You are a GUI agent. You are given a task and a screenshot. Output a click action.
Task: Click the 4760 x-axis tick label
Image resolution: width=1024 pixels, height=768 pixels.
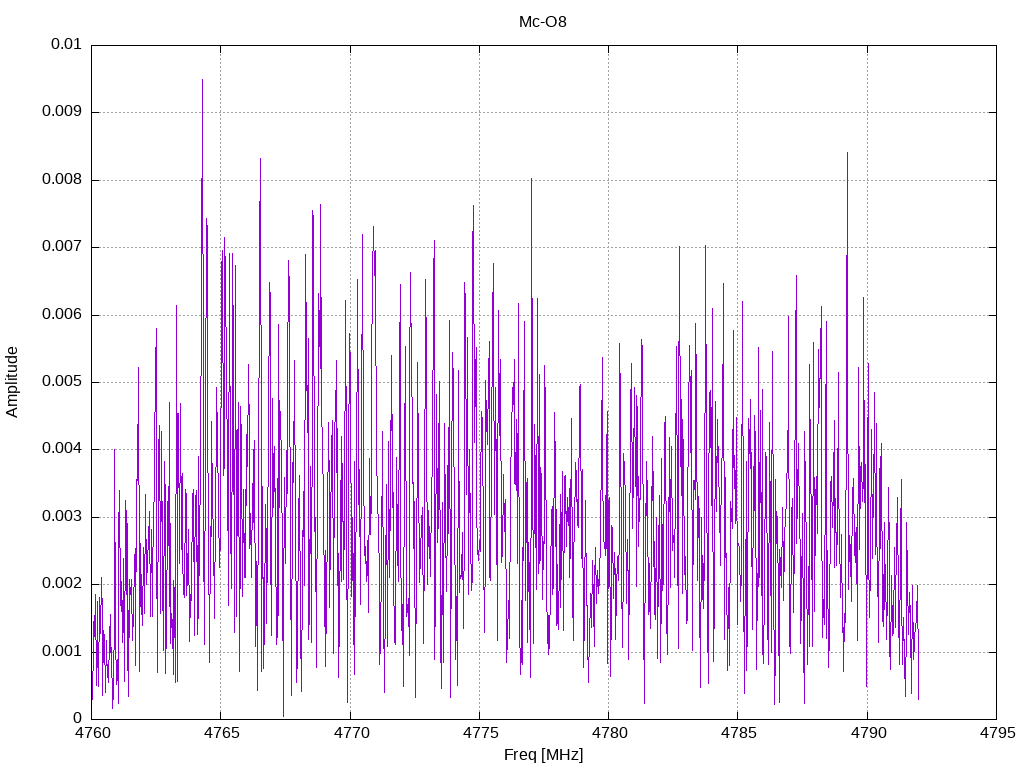tap(92, 733)
